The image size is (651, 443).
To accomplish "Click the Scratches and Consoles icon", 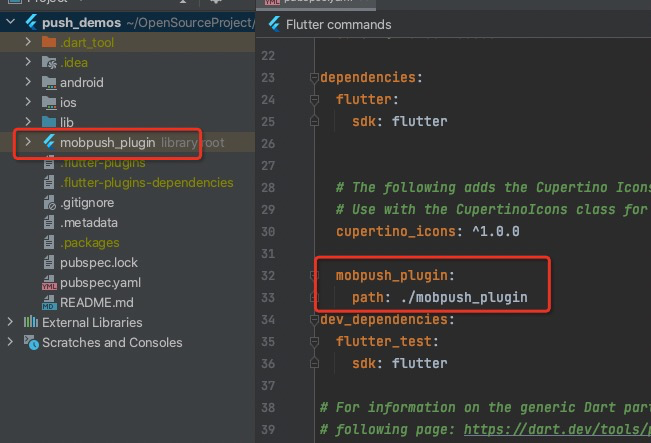I will [31, 343].
